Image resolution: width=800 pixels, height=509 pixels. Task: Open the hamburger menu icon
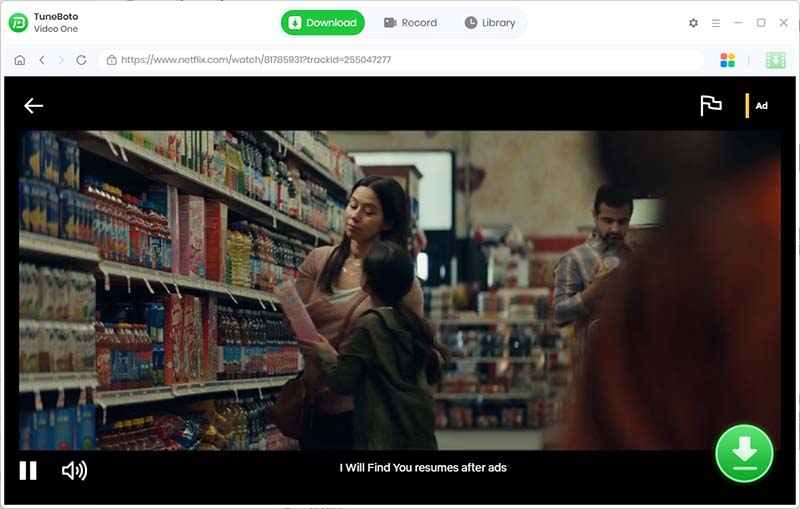[x=716, y=23]
